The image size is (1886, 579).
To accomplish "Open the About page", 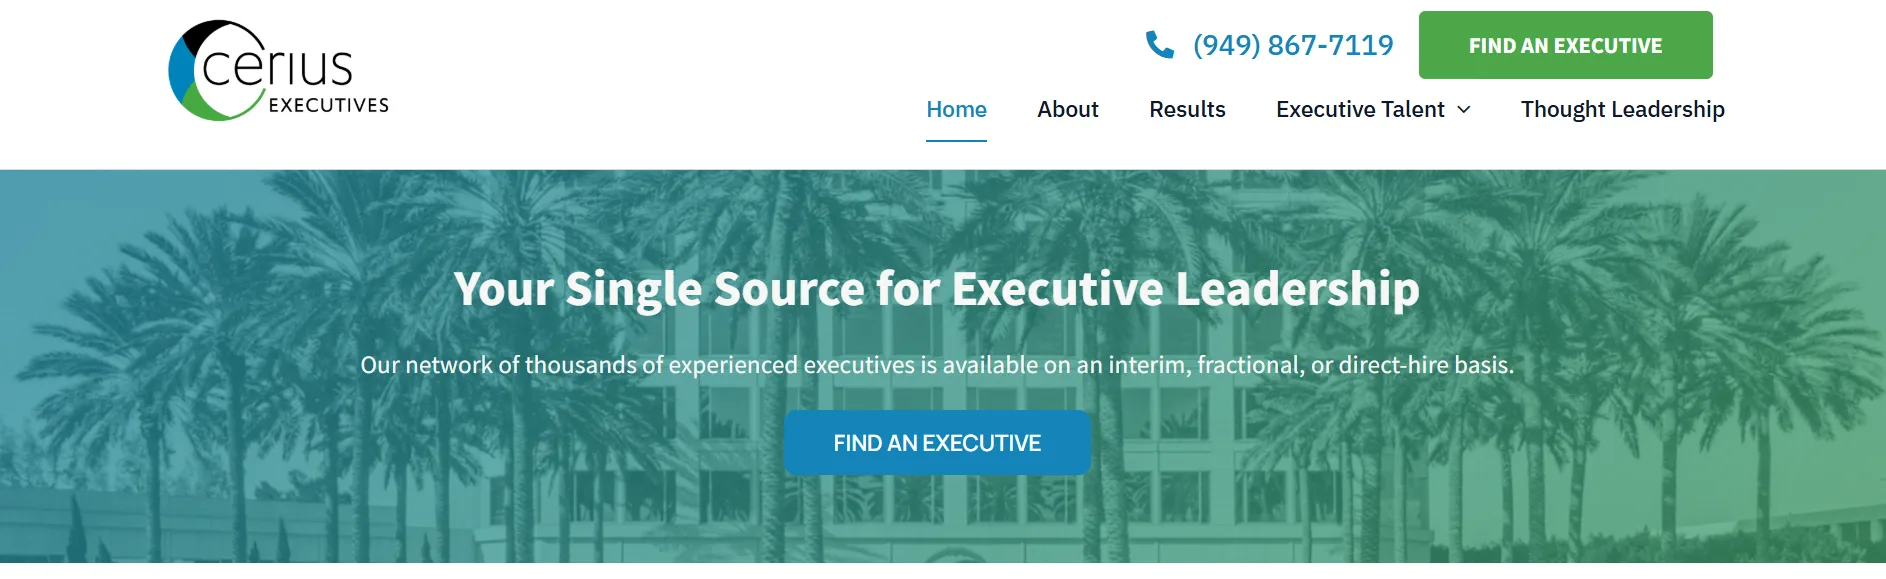I will (x=1067, y=109).
